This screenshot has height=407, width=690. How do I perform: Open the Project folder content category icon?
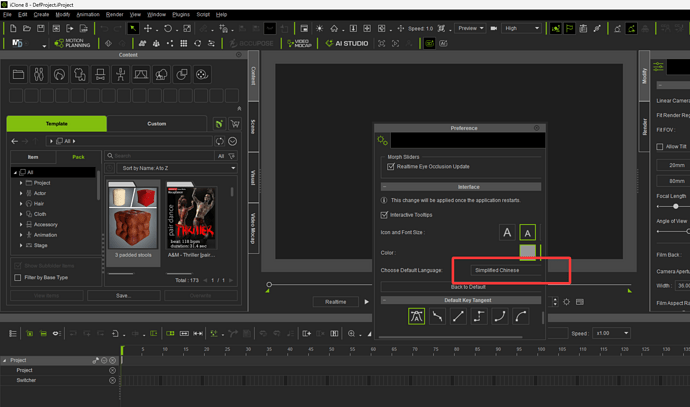point(18,74)
